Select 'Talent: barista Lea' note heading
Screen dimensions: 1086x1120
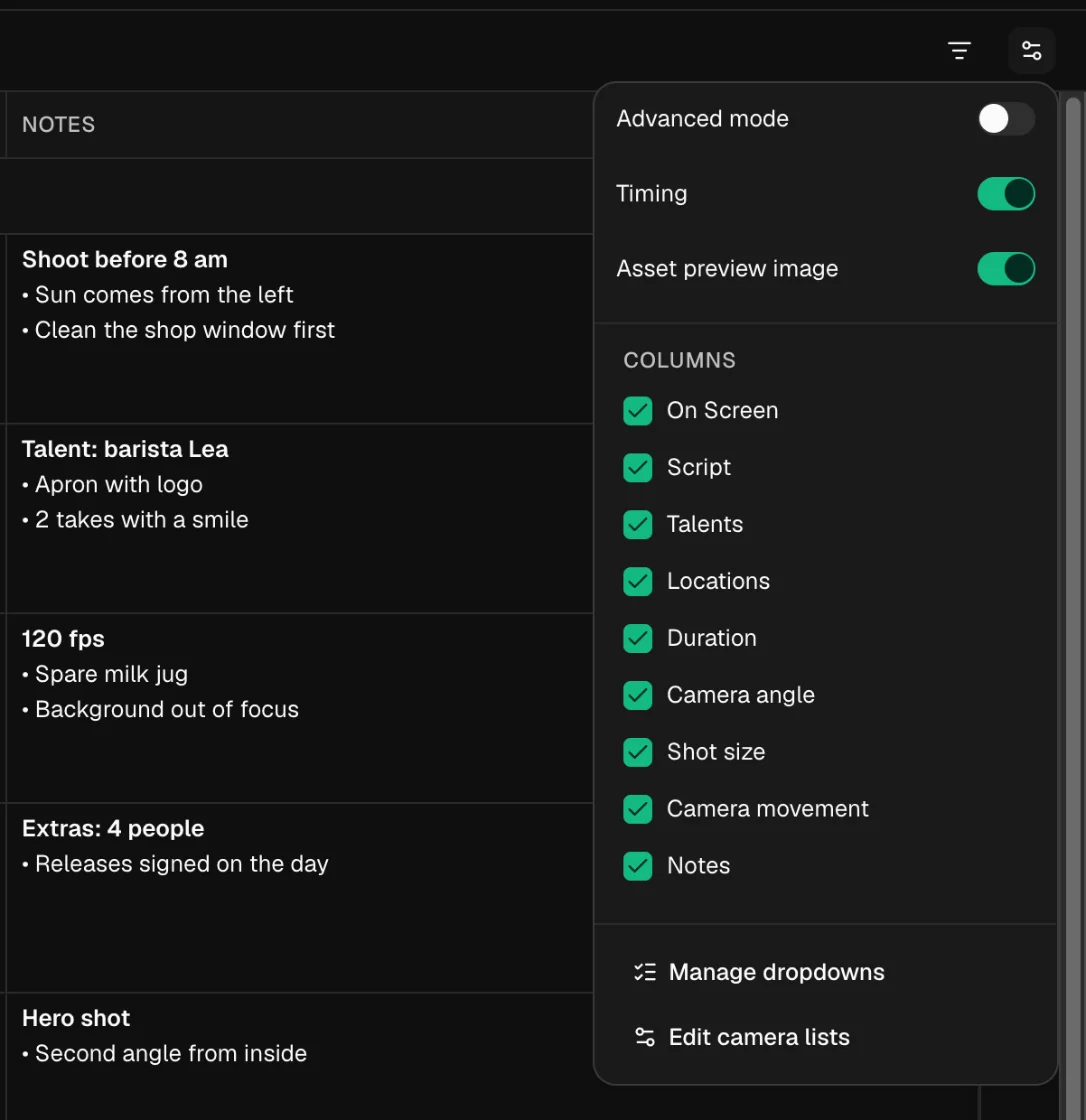pyautogui.click(x=125, y=449)
